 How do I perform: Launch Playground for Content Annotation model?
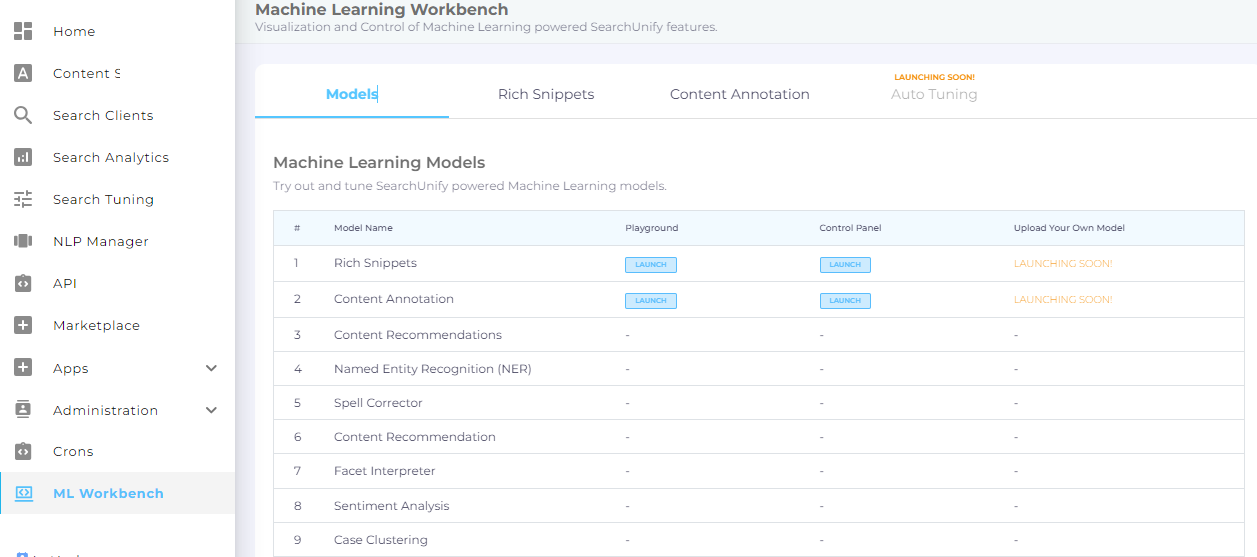tap(651, 300)
